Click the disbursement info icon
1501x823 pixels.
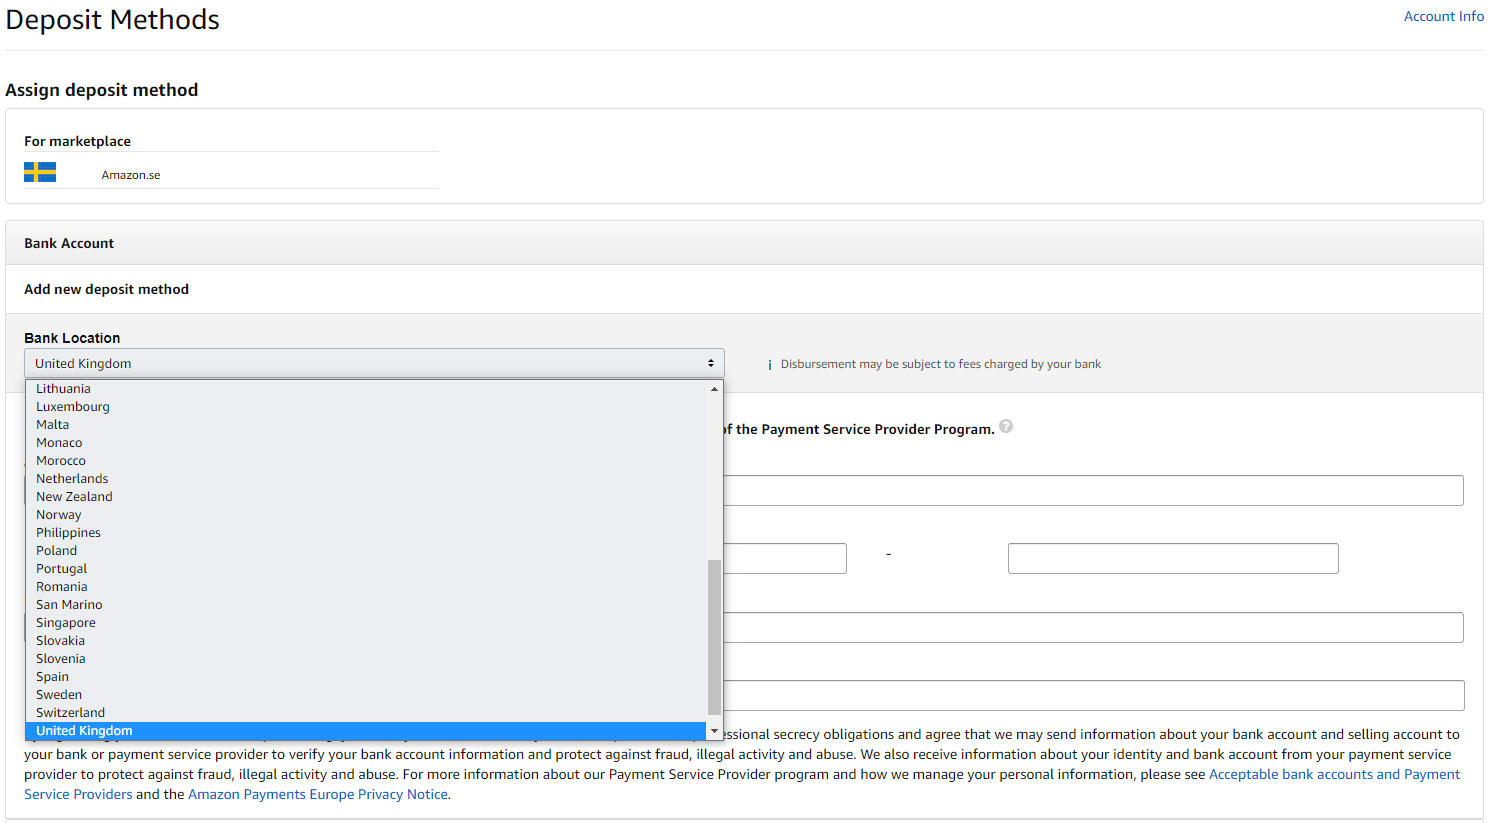pyautogui.click(x=769, y=365)
